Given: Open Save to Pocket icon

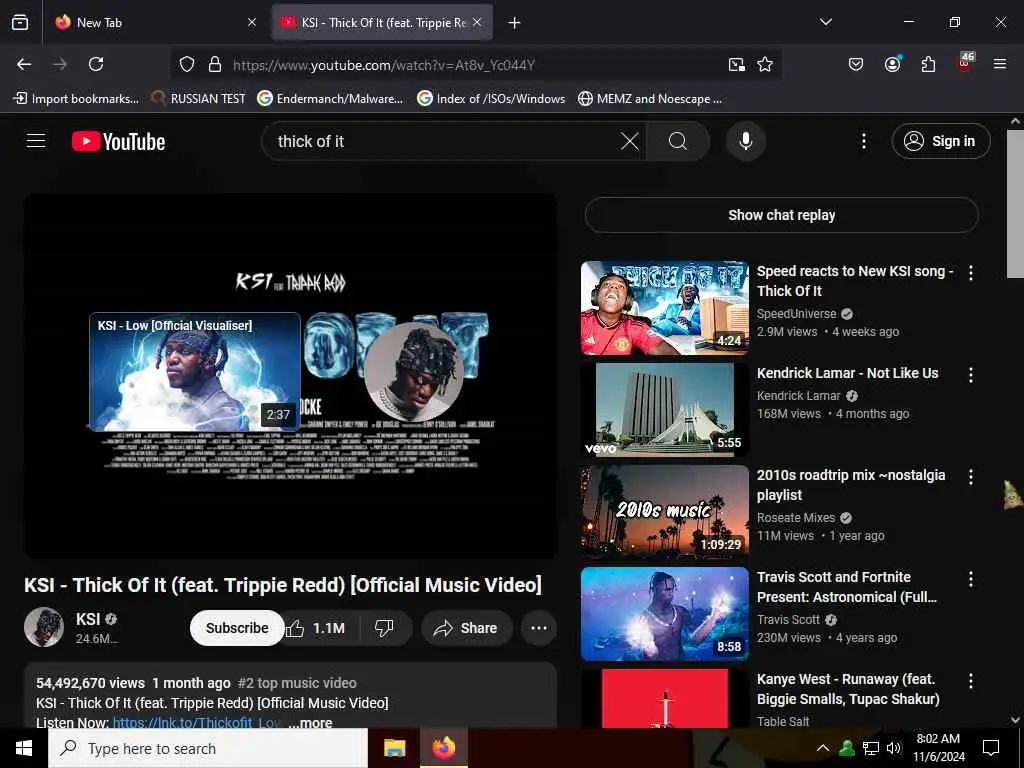Looking at the screenshot, I should click(856, 64).
